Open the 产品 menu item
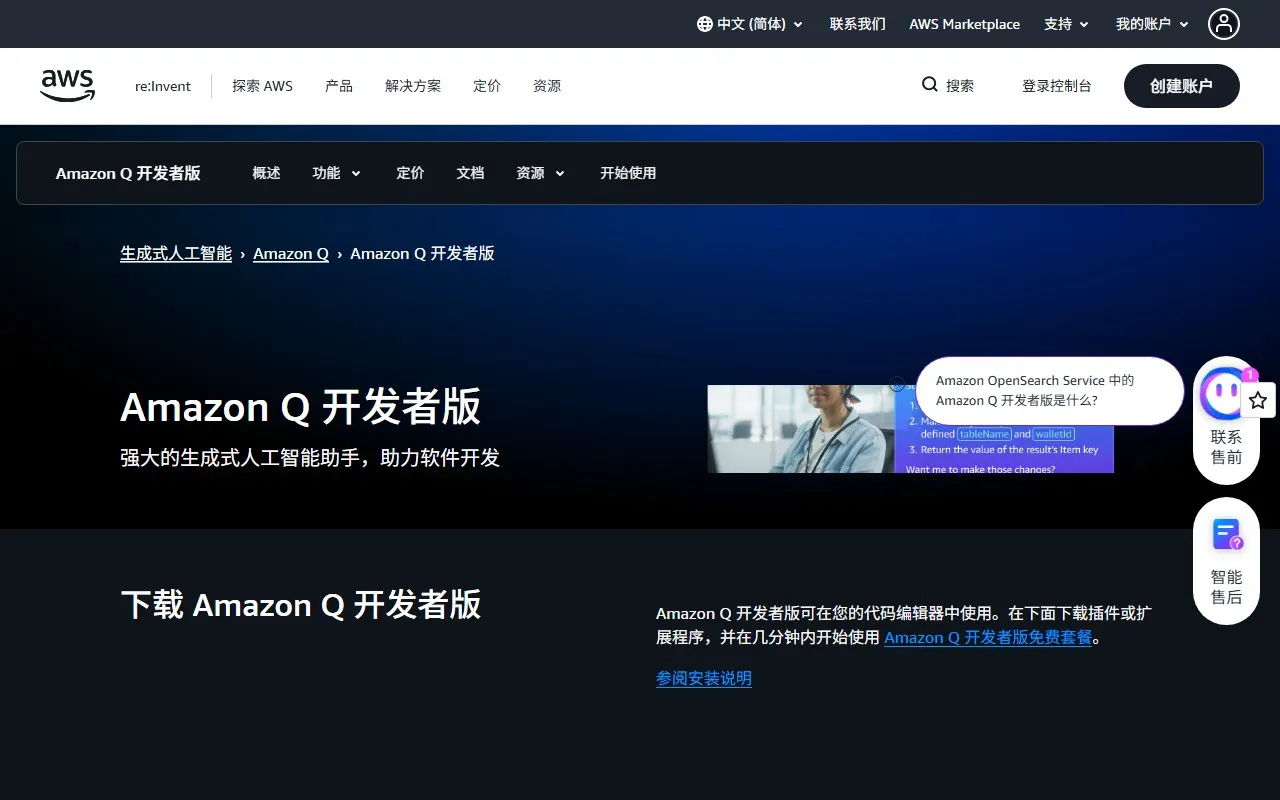This screenshot has height=800, width=1280. click(x=339, y=86)
